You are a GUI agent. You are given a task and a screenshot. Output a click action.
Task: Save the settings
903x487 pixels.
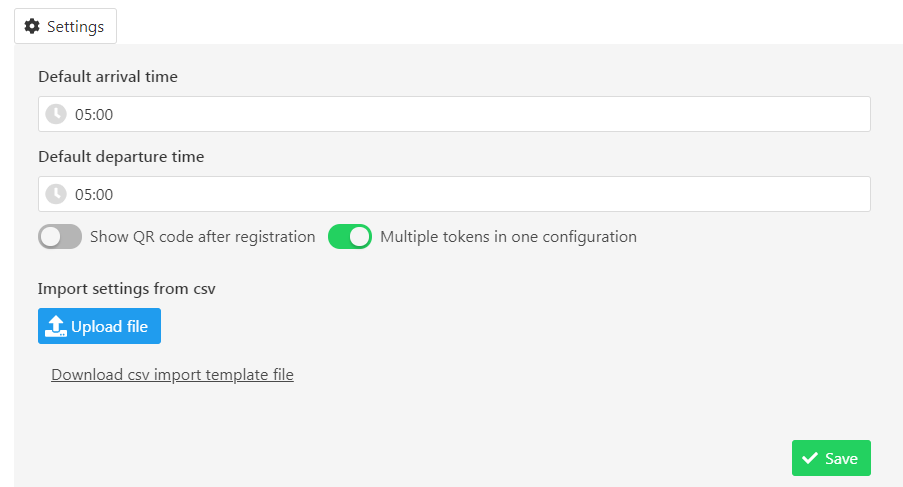point(831,458)
